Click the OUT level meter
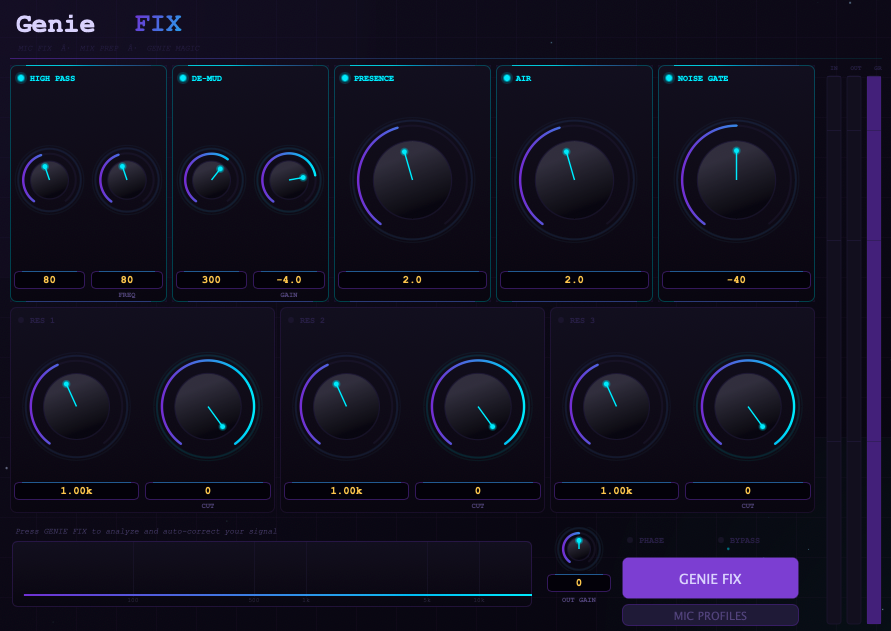The width and height of the screenshot is (891, 631). coord(854,350)
